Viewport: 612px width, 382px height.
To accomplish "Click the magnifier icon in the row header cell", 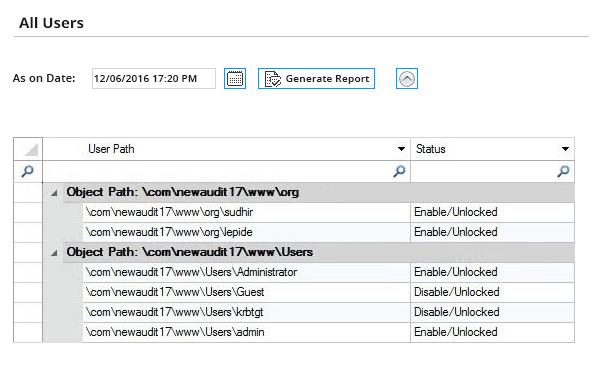I will pyautogui.click(x=28, y=171).
